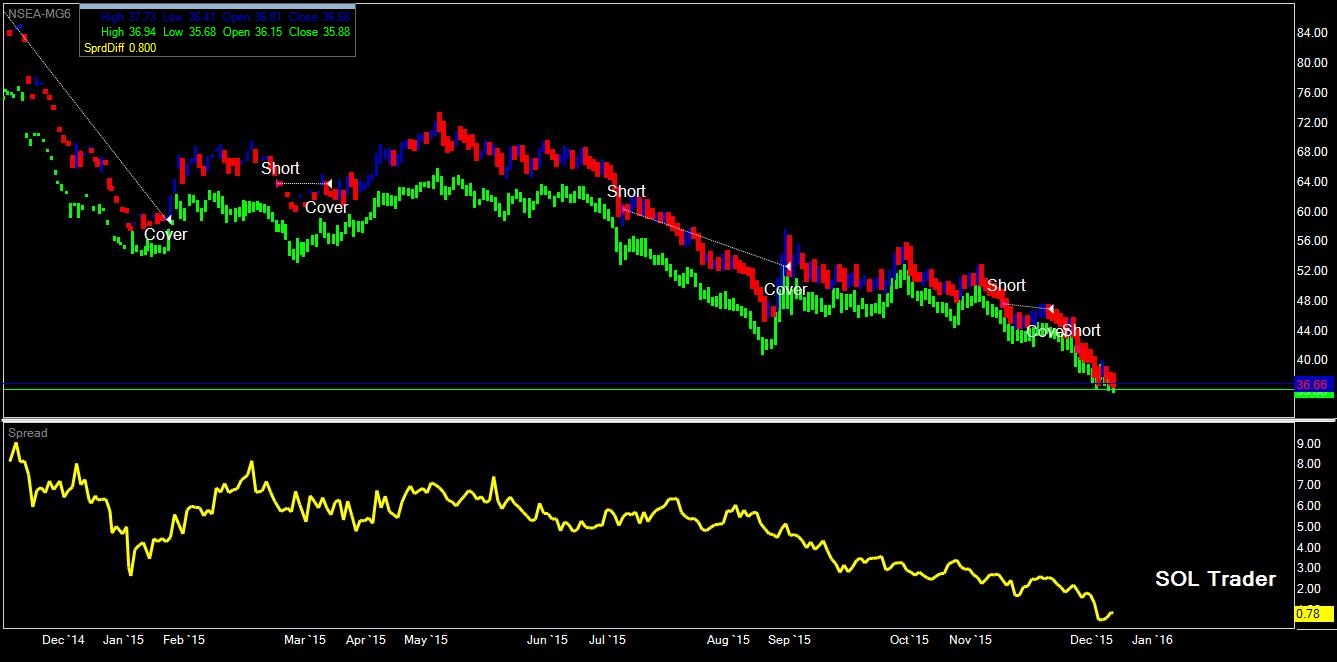Screen dimensions: 1337x662
Task: Click the Dec `14 date axis label
Action: coord(65,639)
